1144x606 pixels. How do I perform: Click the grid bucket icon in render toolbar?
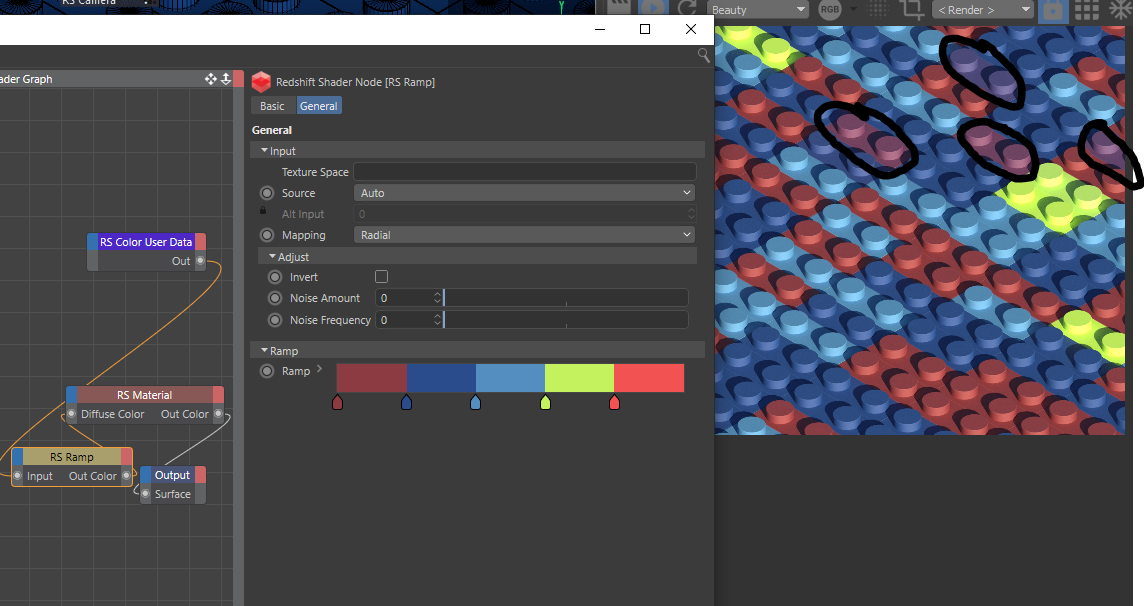[x=1086, y=9]
